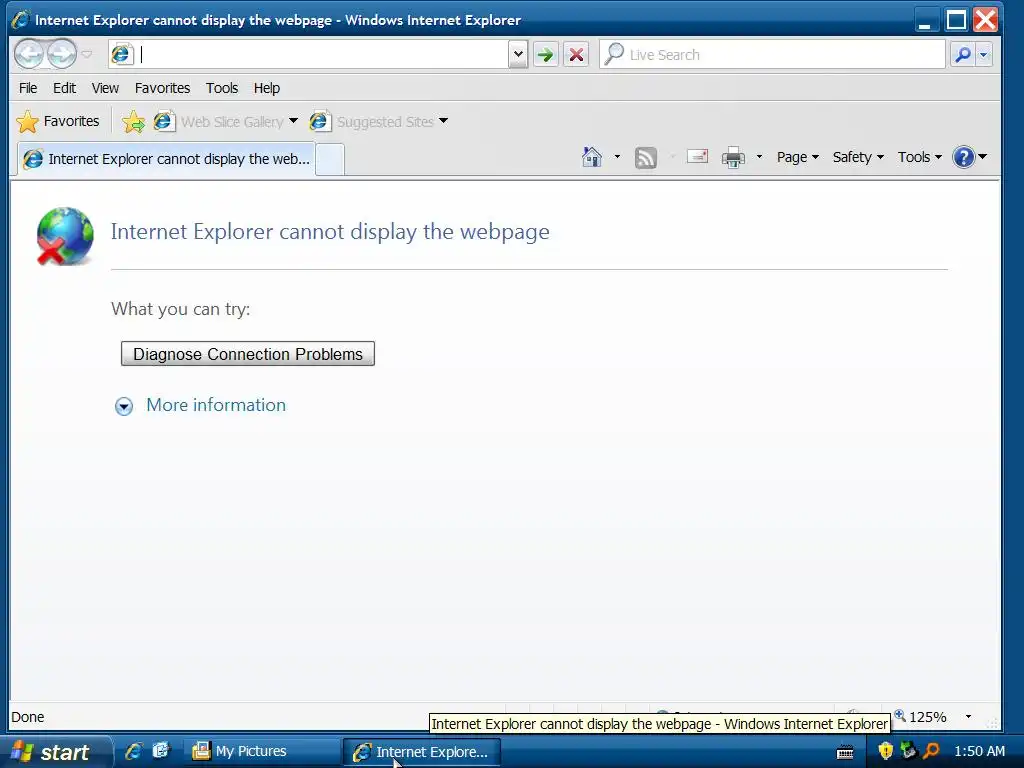Open the Favorites menu in menu bar
1024x768 pixels.
162,88
